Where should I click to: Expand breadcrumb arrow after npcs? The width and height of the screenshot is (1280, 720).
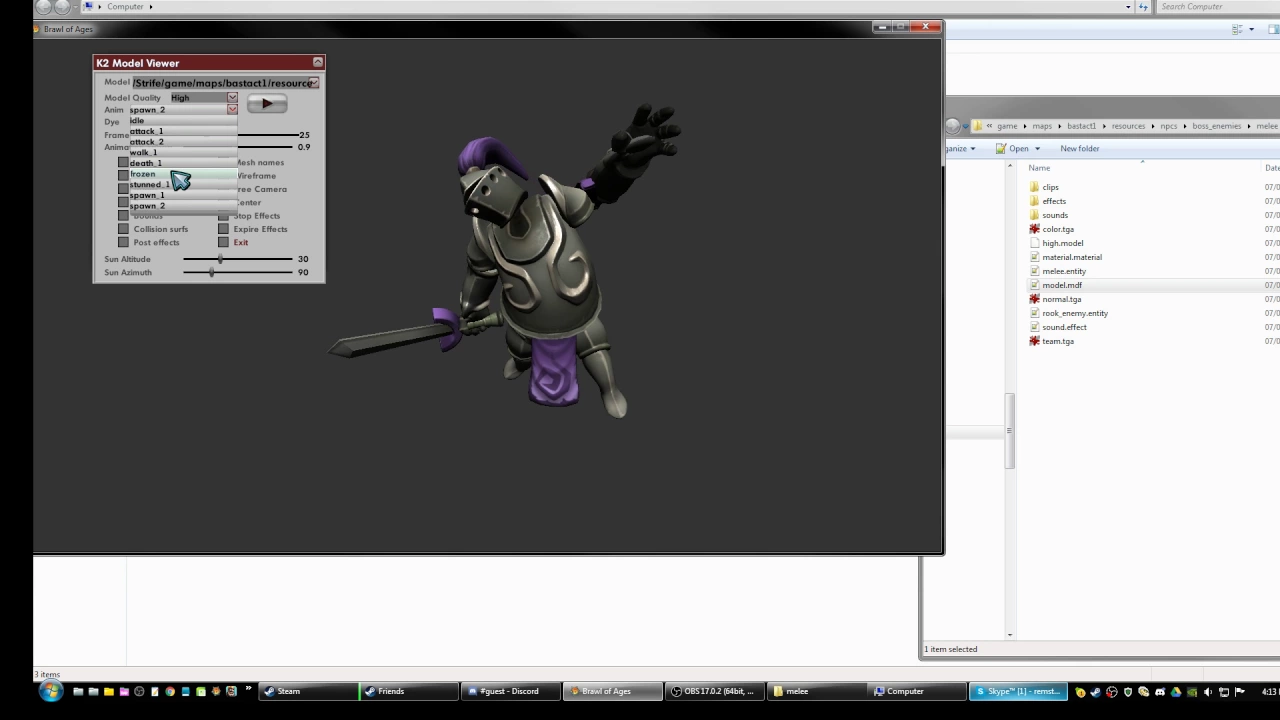1185,126
